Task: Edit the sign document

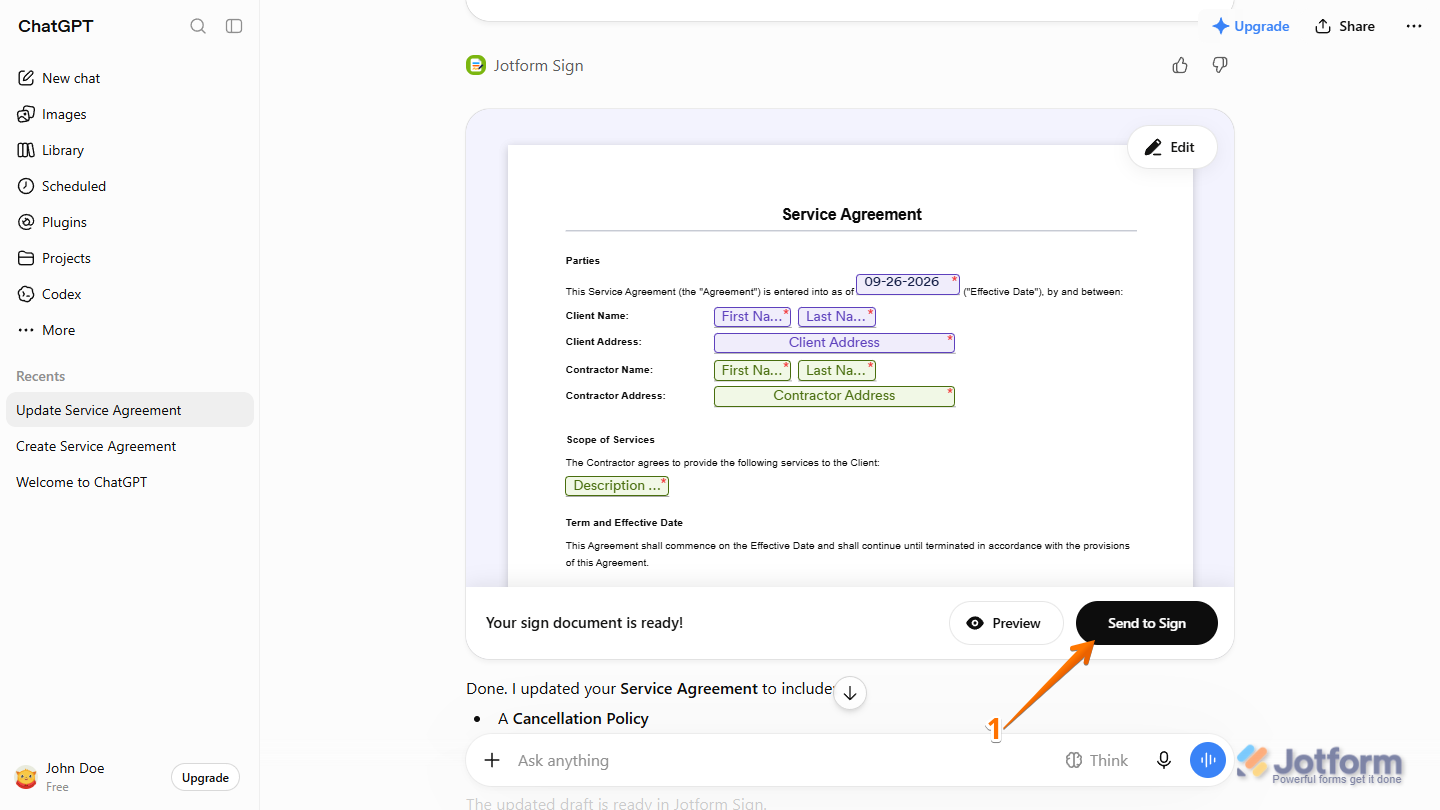Action: 1172,147
